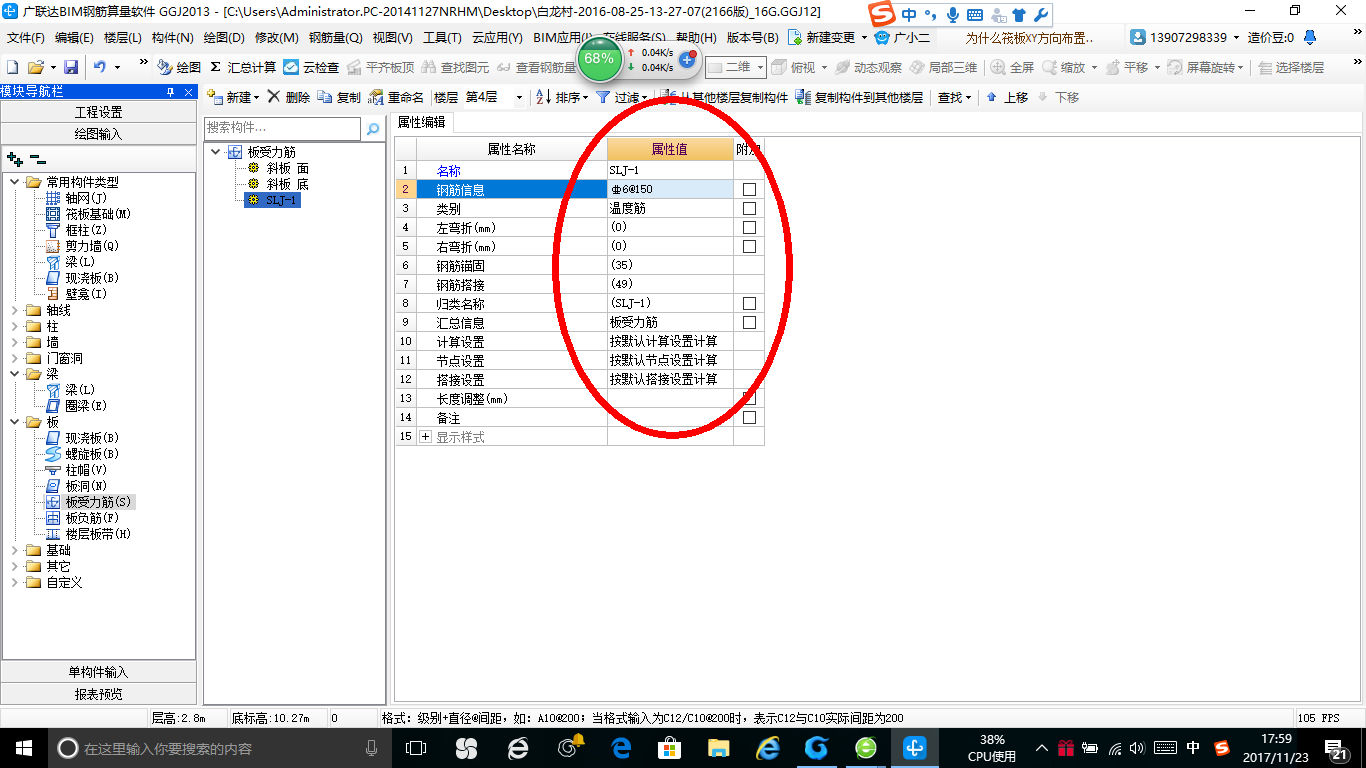Click the 单构件输入 navigation button
This screenshot has height=768, width=1366.
(x=98, y=672)
